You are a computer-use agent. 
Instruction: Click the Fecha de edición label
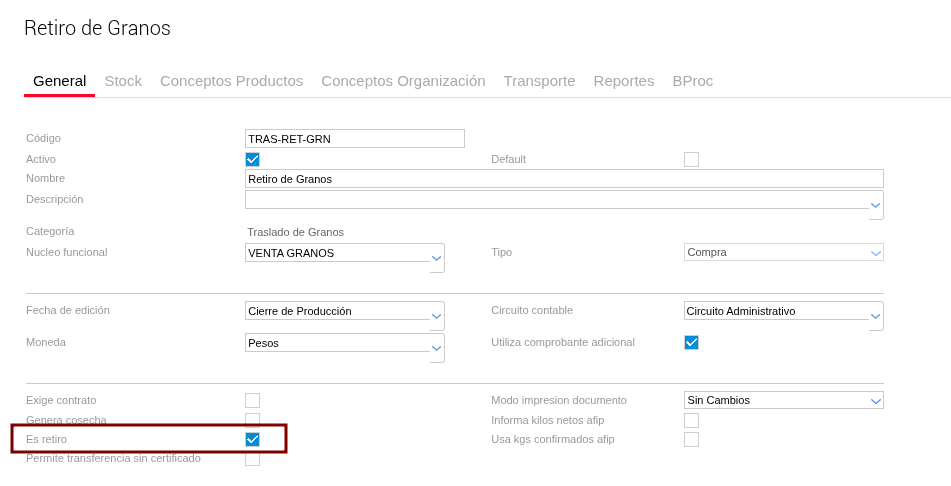coord(68,310)
